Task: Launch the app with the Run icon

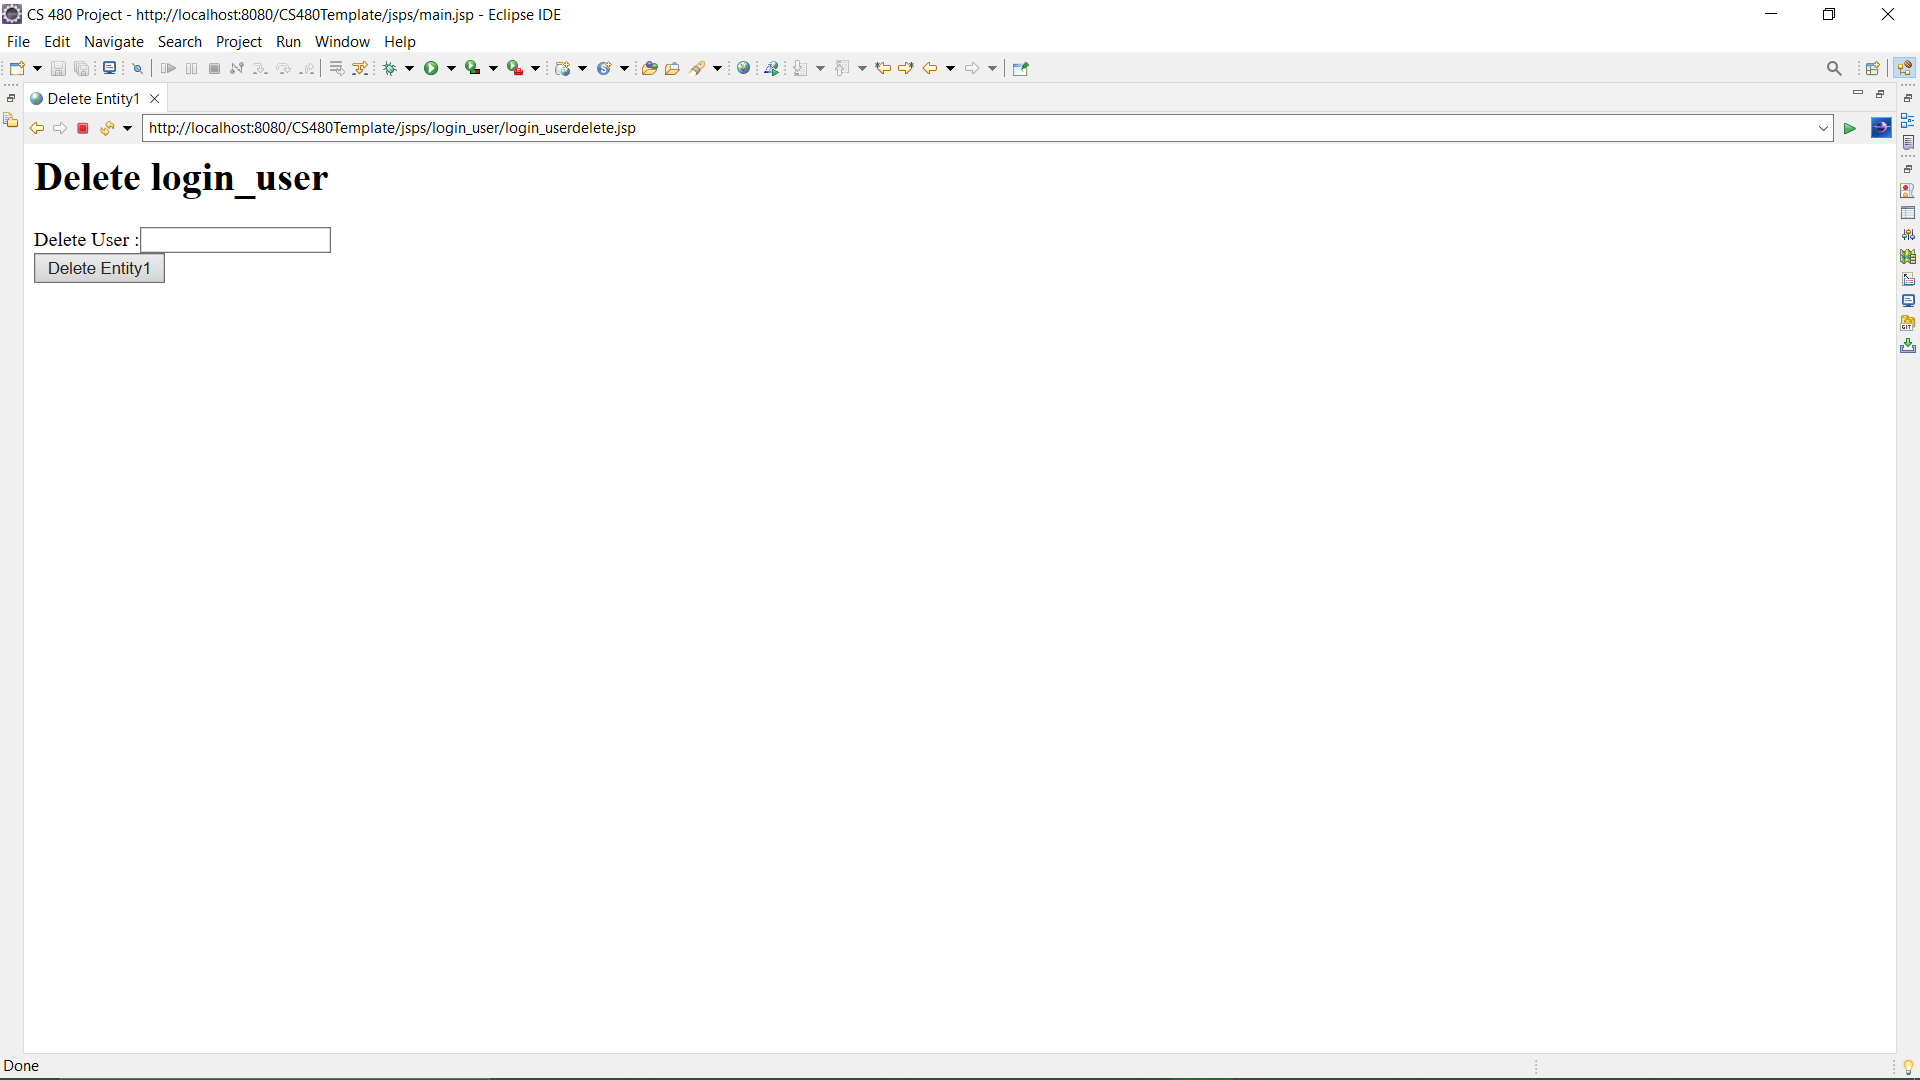Action: (x=432, y=68)
